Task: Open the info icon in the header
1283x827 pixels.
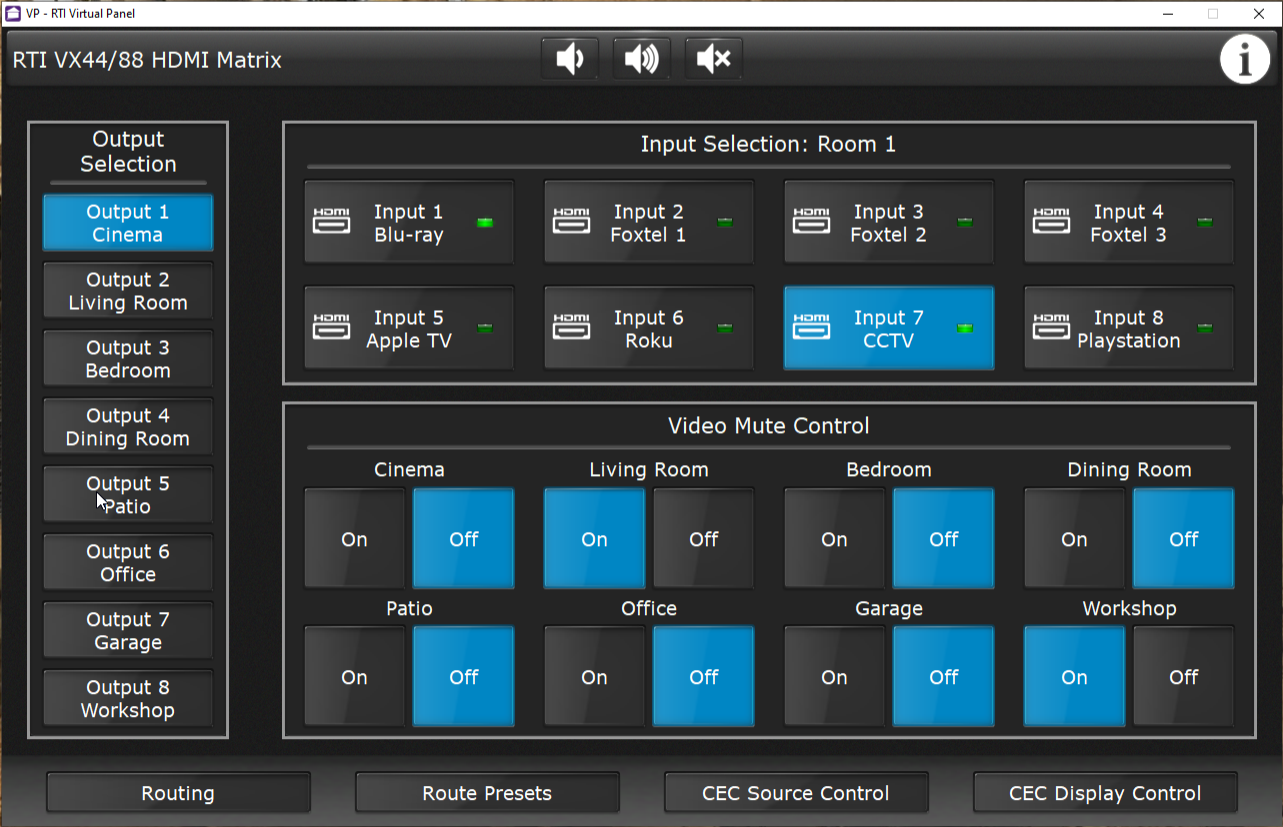Action: coord(1245,60)
